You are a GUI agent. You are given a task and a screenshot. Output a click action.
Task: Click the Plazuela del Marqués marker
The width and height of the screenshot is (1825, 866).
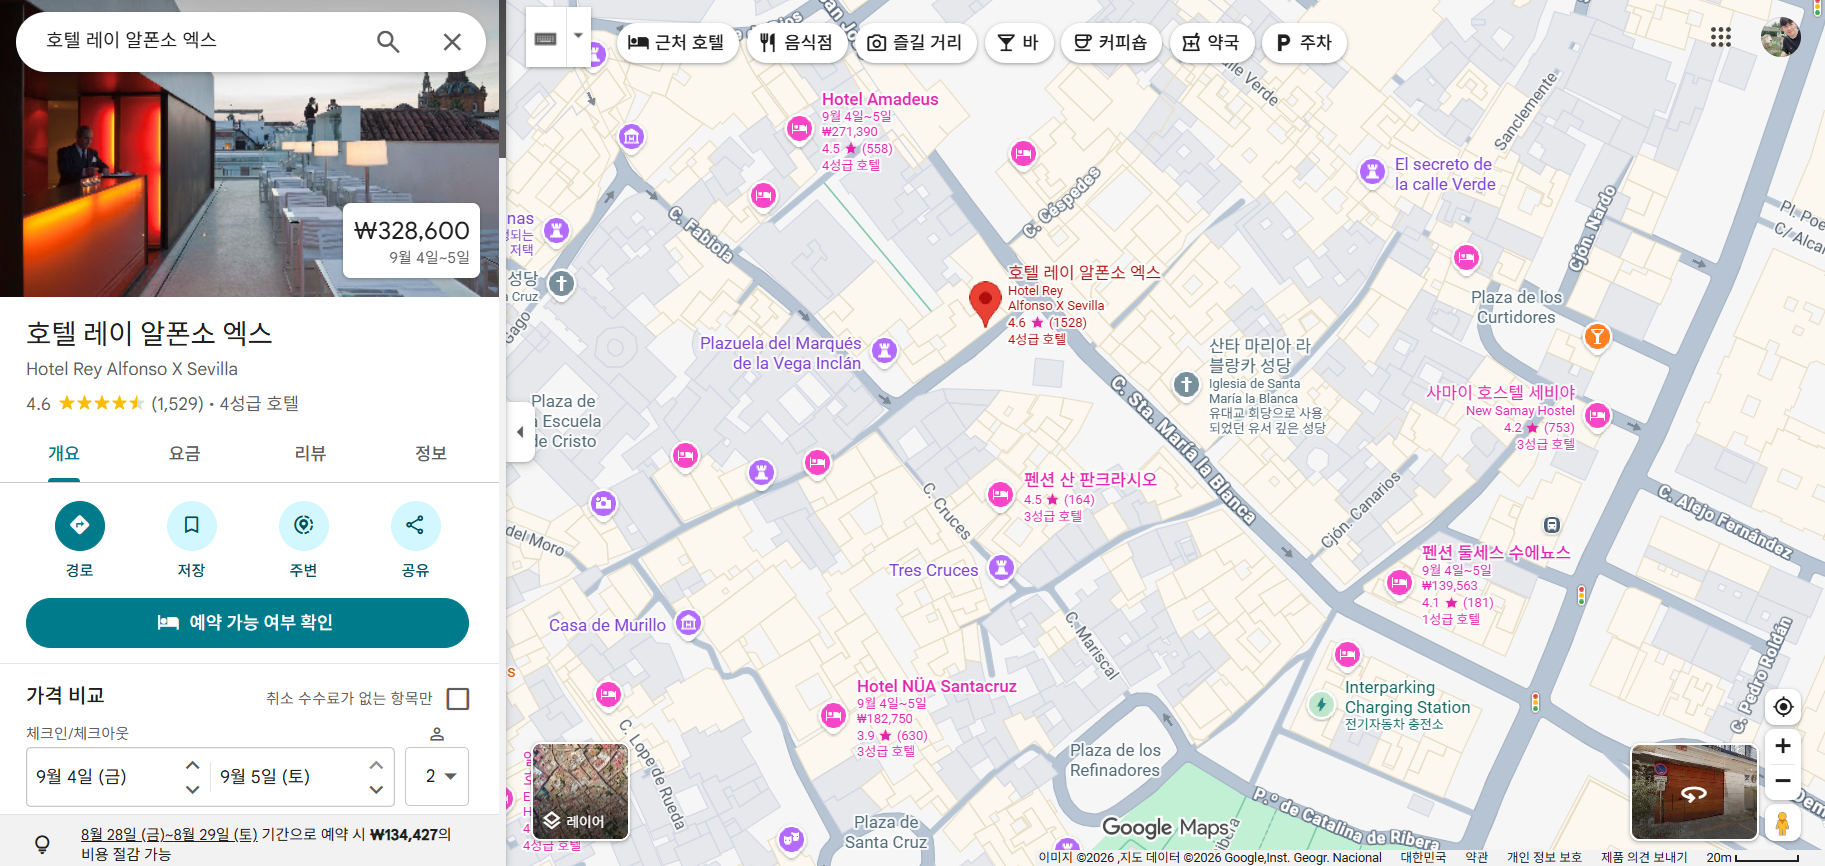pos(884,351)
